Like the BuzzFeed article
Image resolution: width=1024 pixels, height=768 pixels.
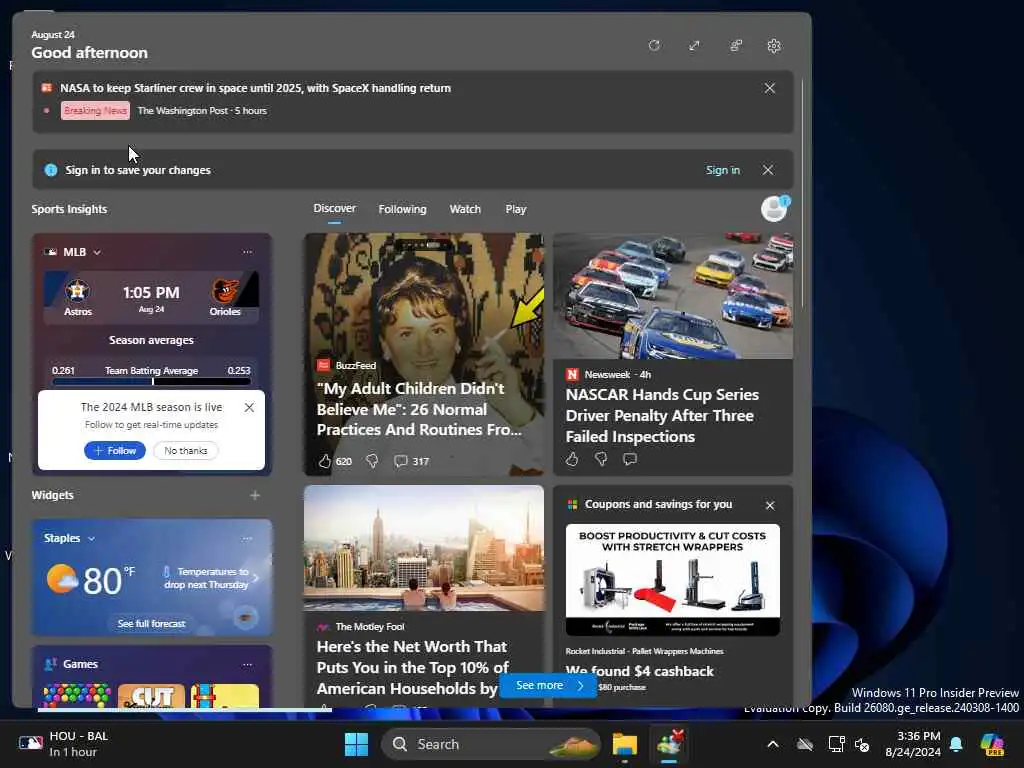pyautogui.click(x=325, y=461)
